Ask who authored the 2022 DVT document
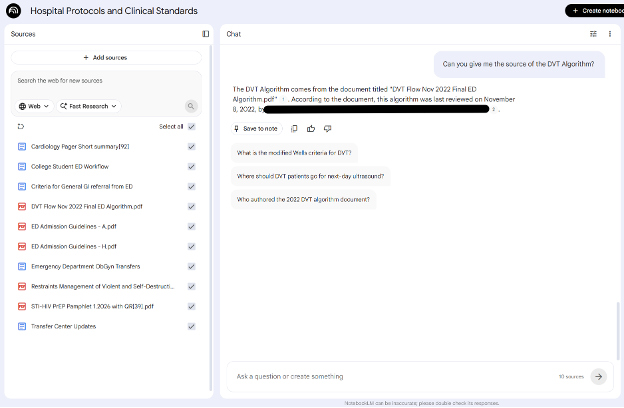 [303, 199]
